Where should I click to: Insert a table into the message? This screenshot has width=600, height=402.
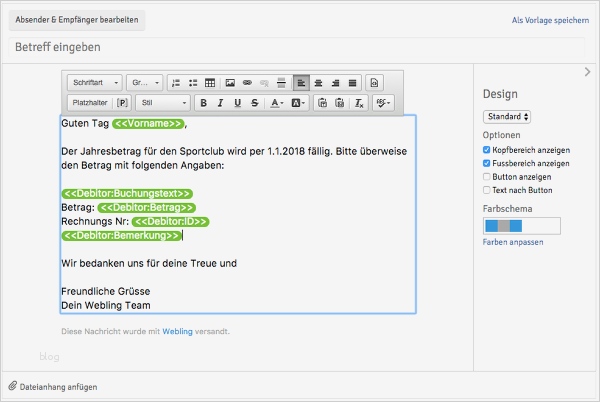pyautogui.click(x=210, y=83)
